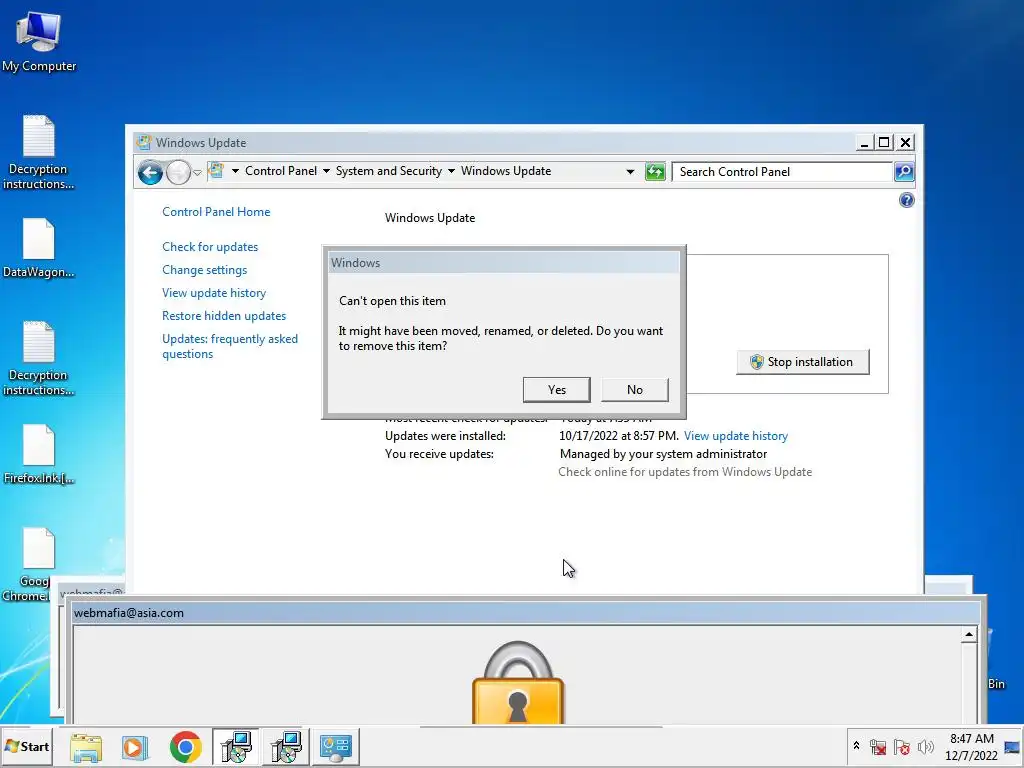Click No in the Windows dialog

[x=635, y=390]
